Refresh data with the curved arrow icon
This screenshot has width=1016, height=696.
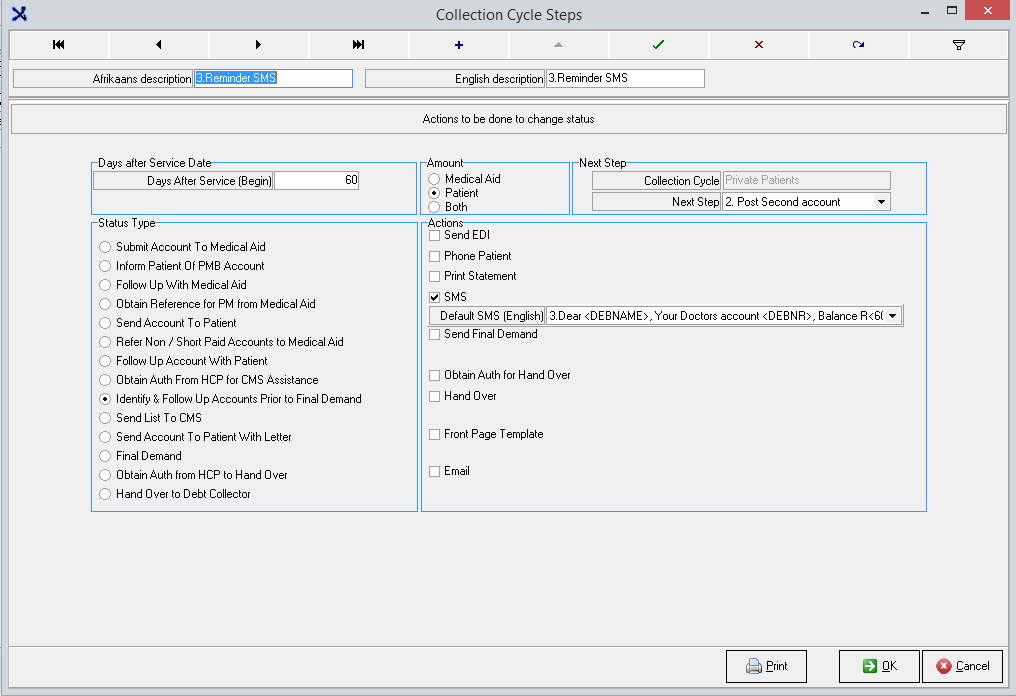[x=858, y=45]
